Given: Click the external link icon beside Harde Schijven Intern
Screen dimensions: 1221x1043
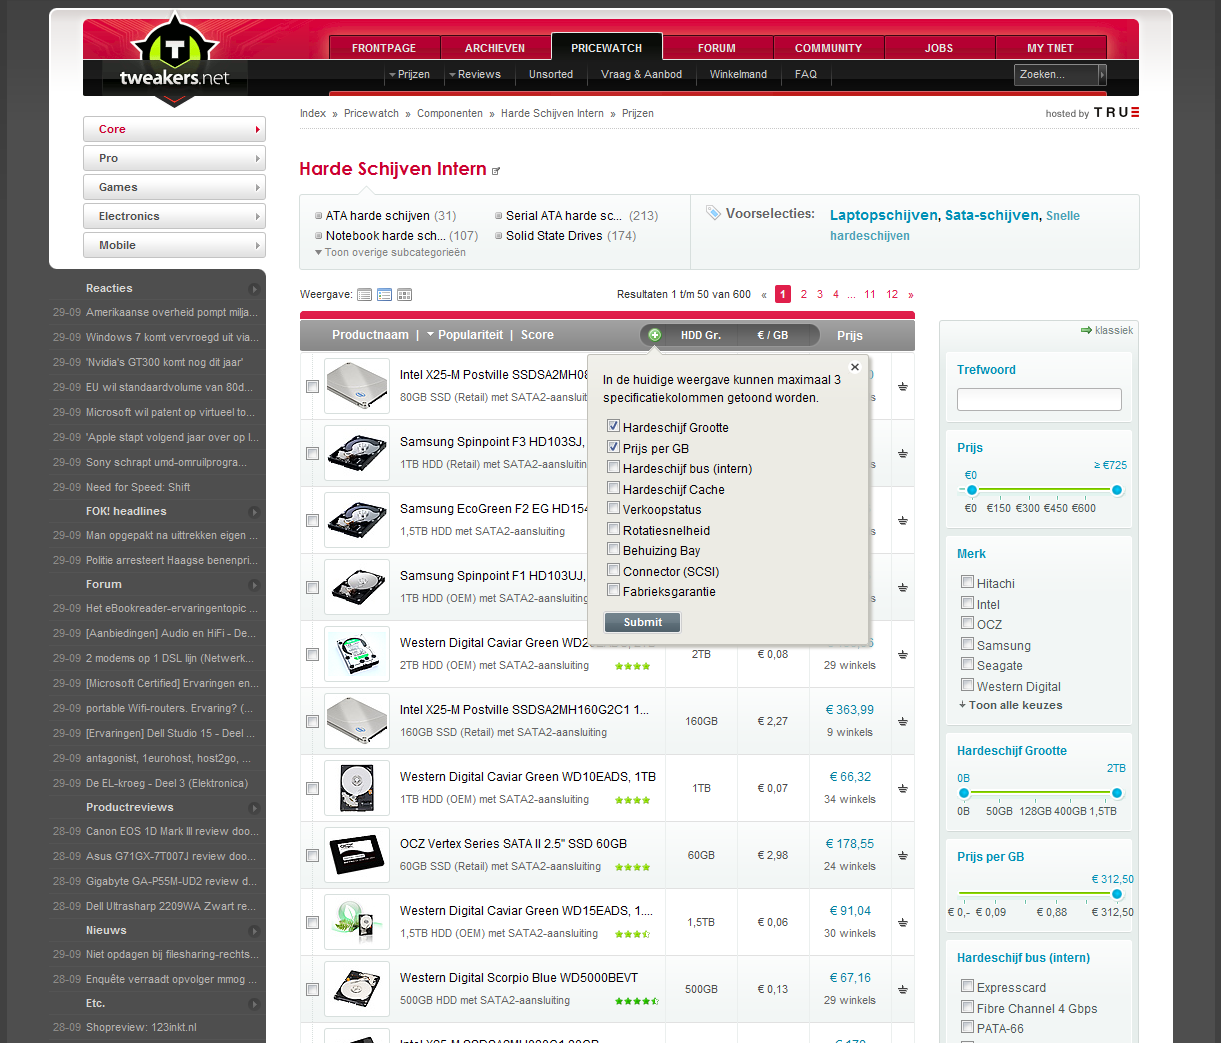Looking at the screenshot, I should point(496,171).
